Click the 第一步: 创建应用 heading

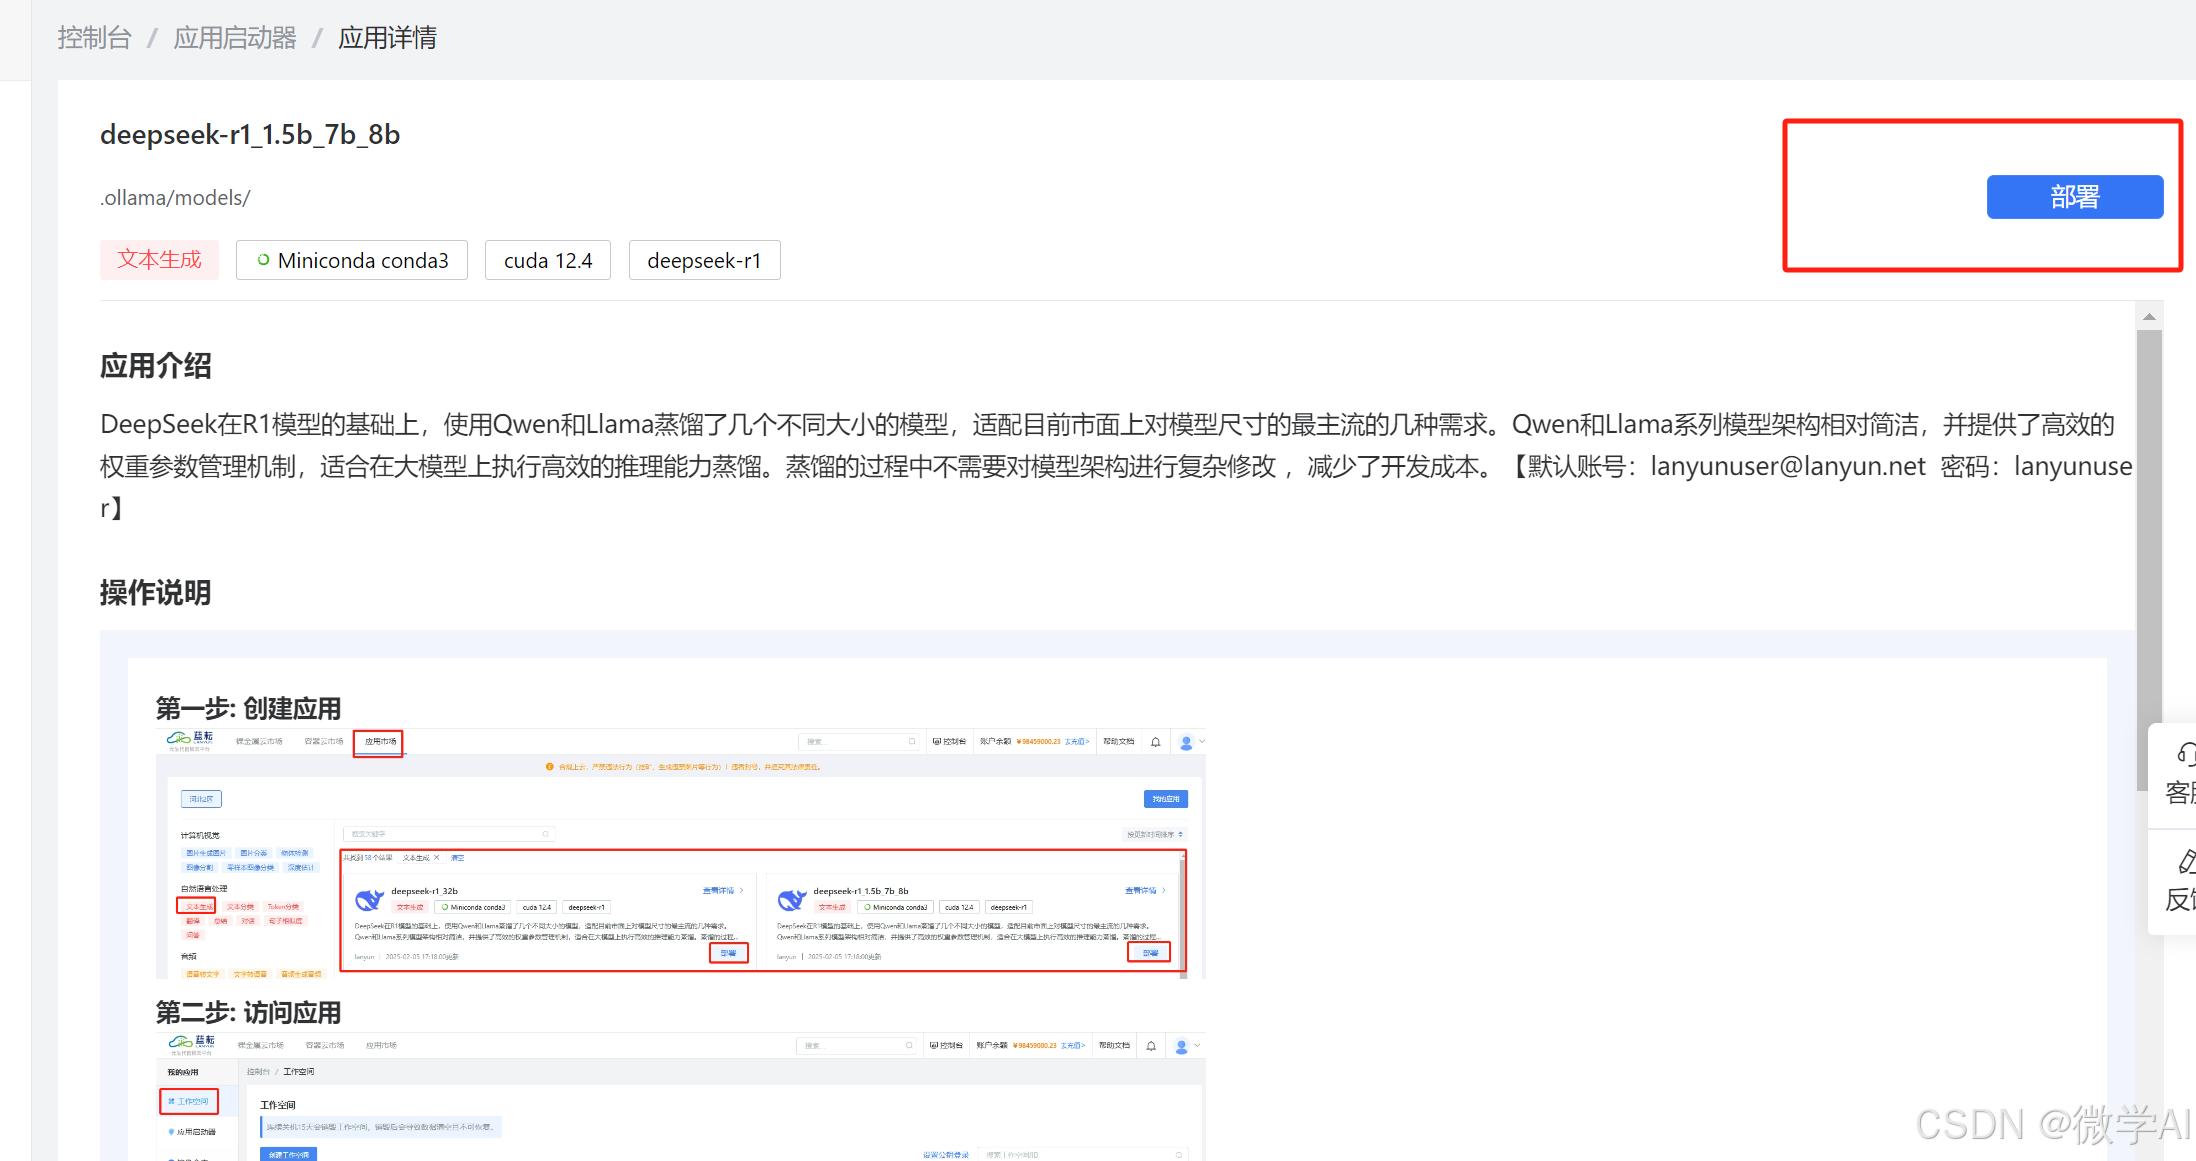click(248, 708)
